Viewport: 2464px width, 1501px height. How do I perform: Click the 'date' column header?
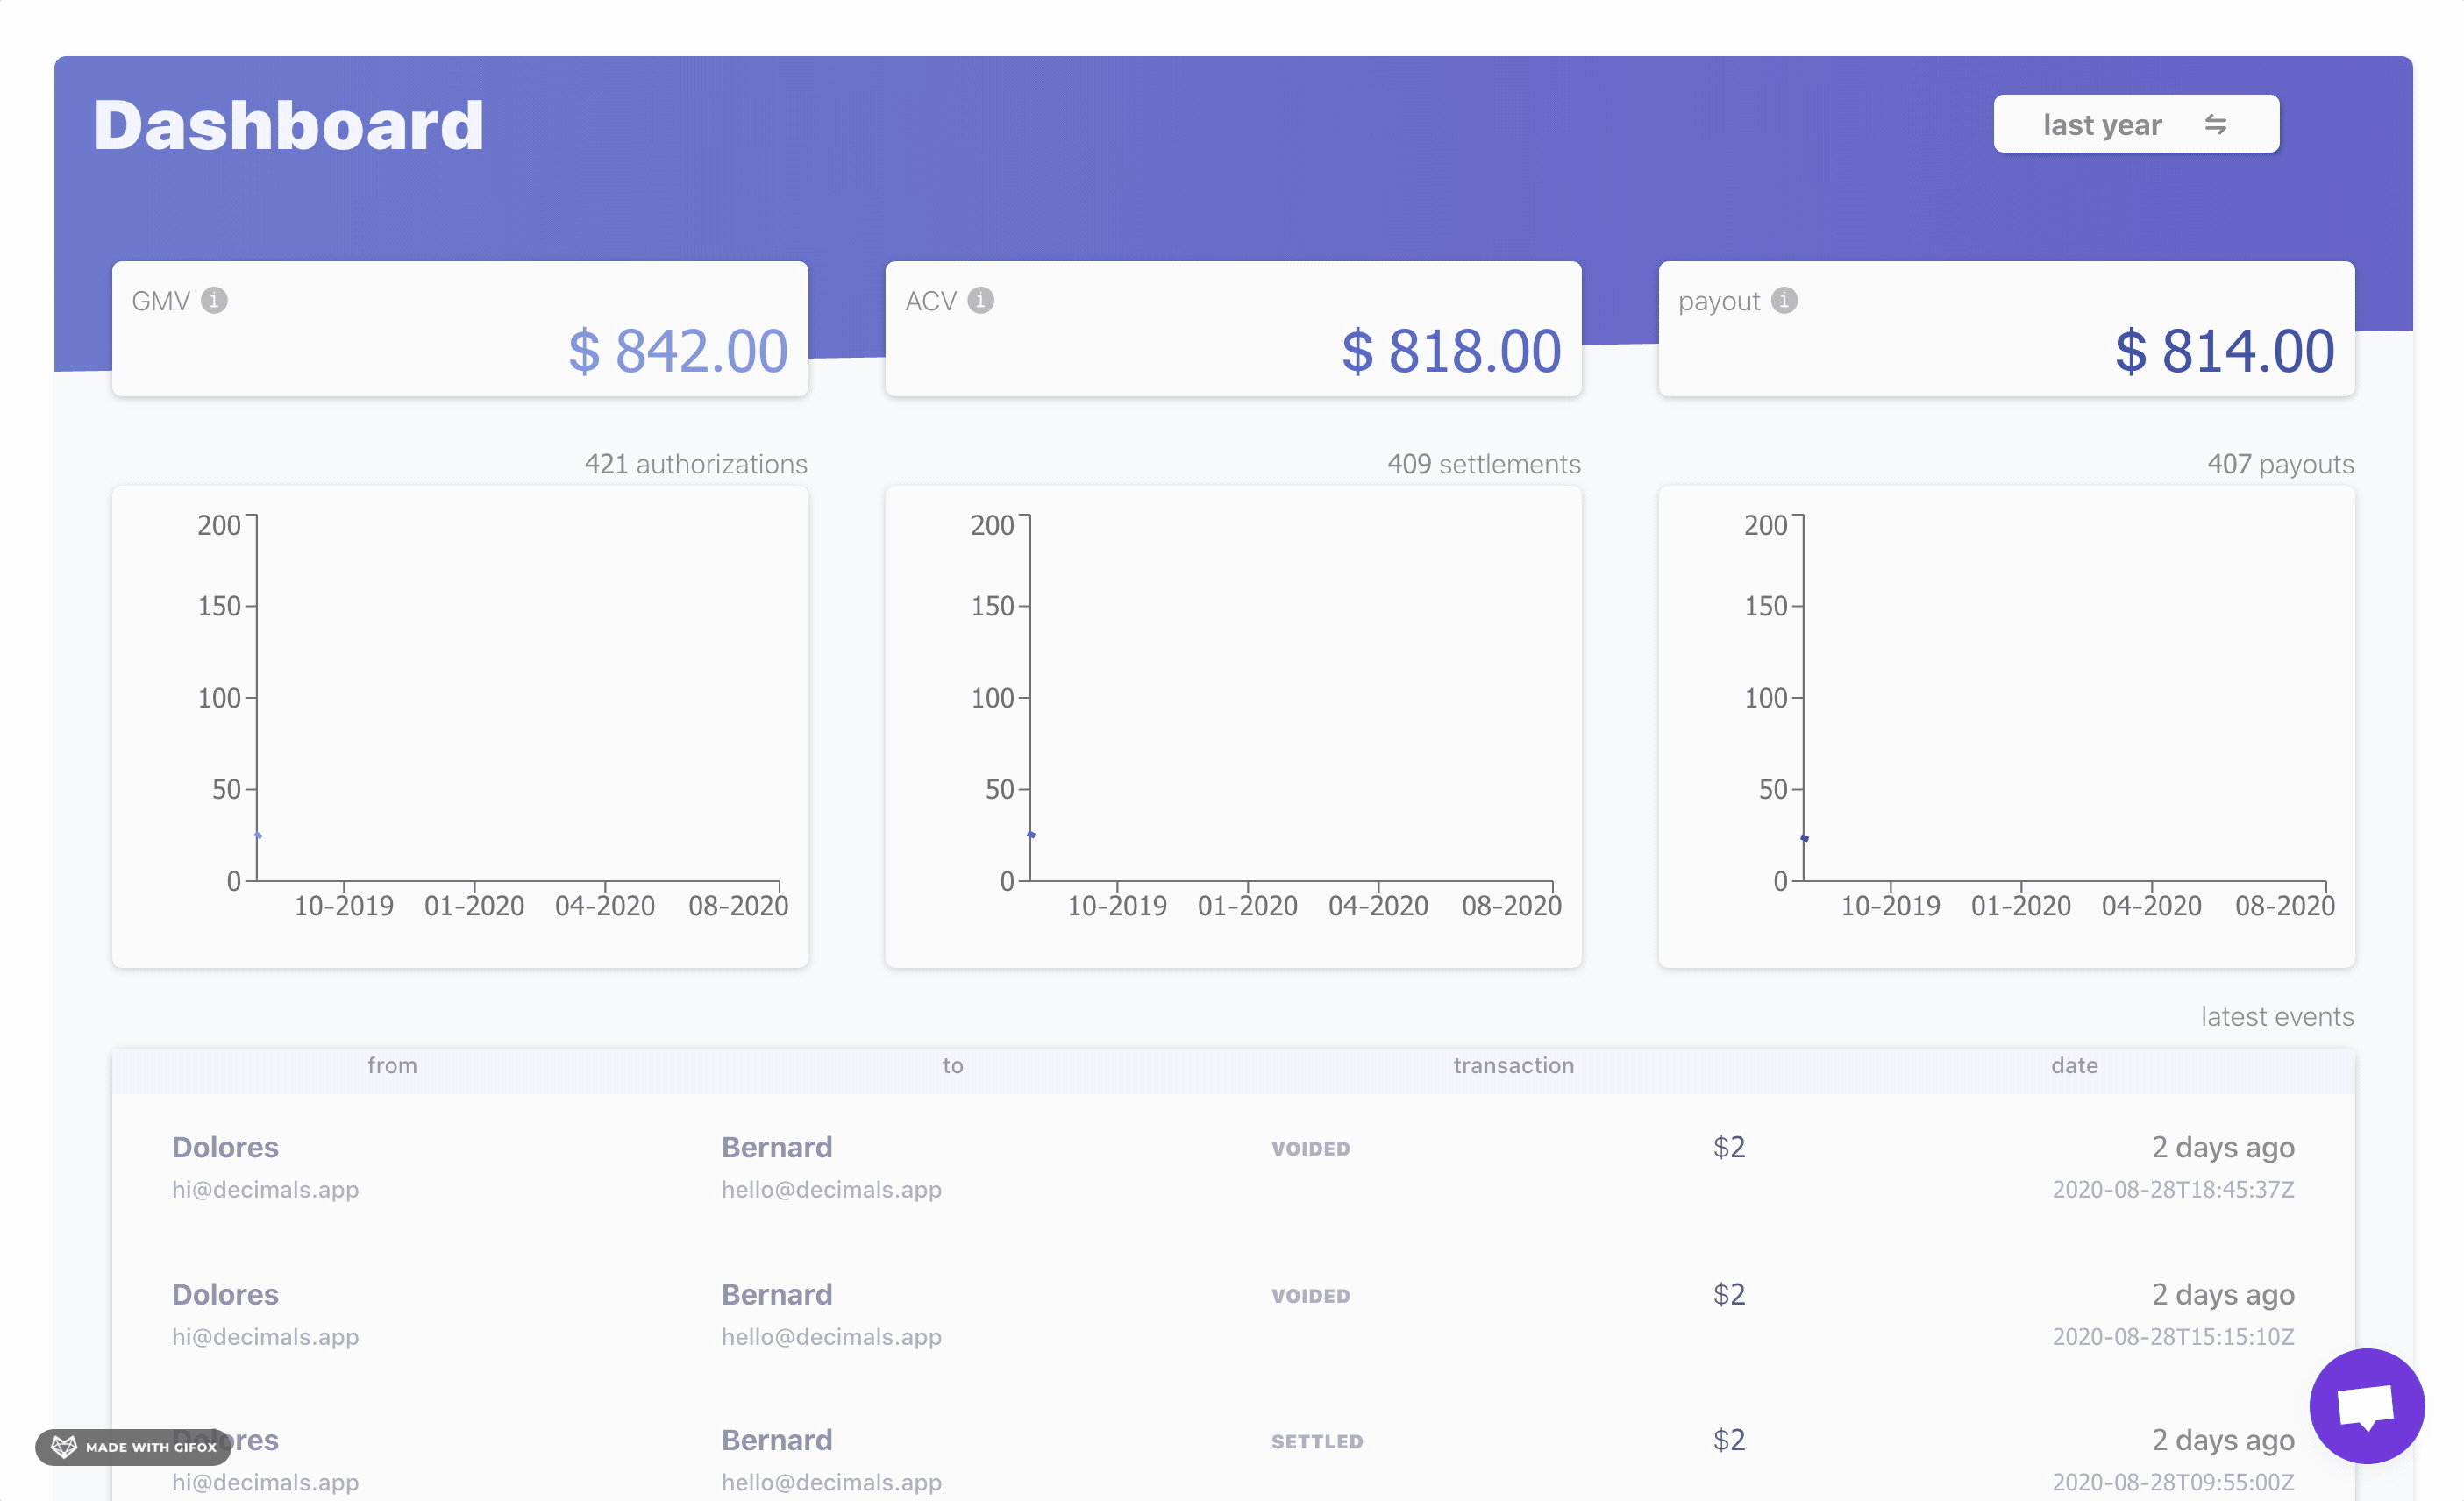(2074, 1065)
